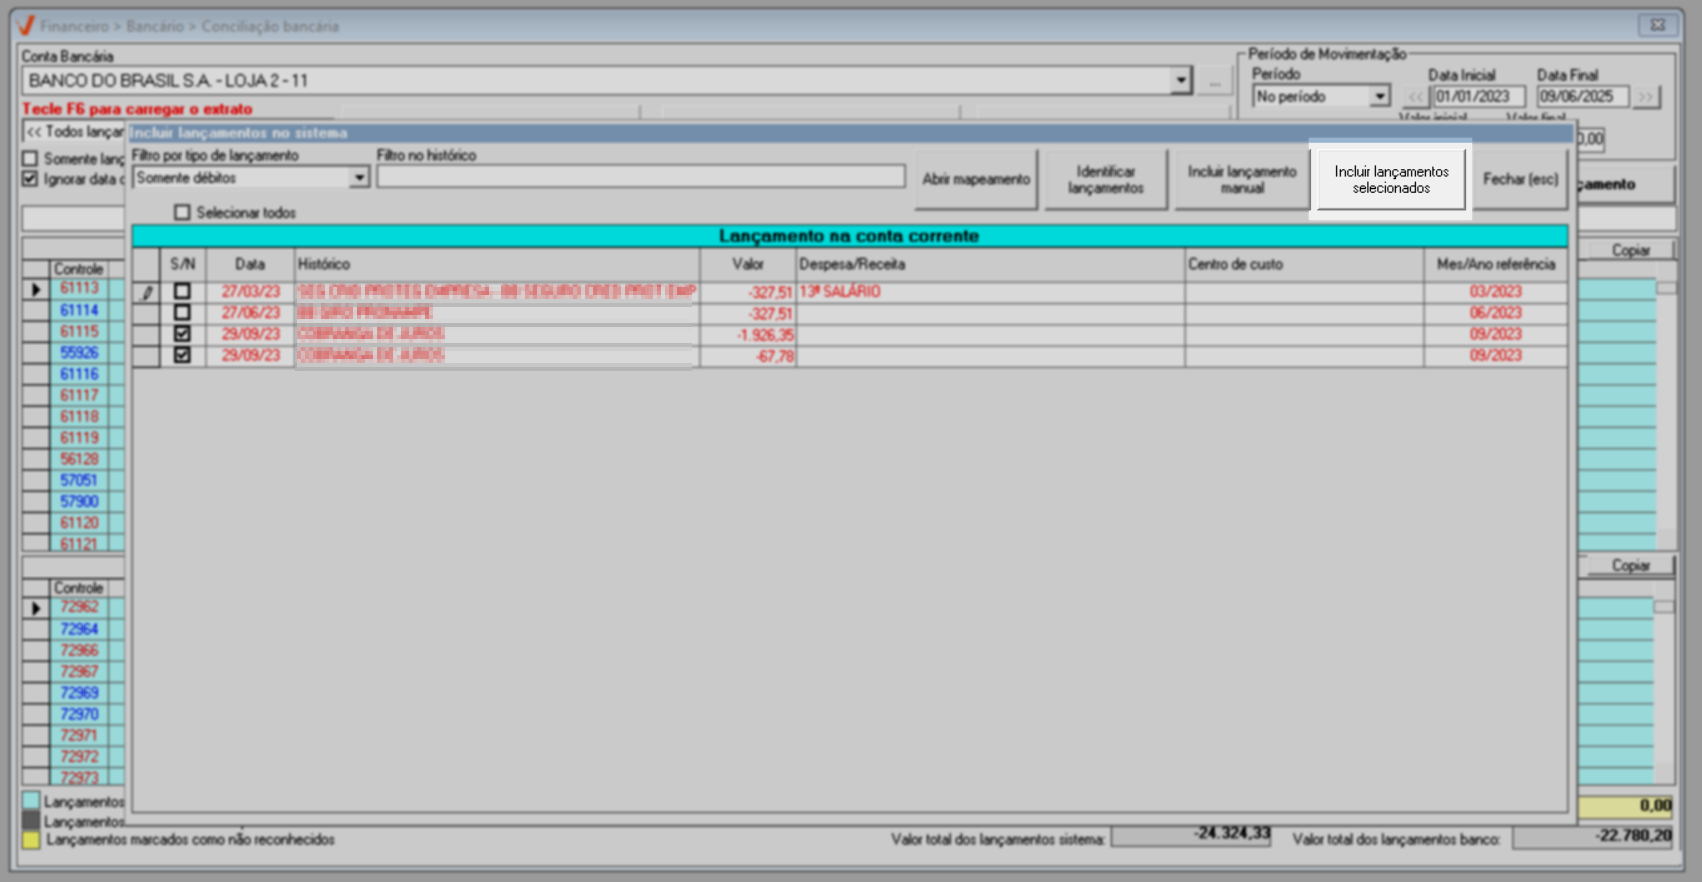Viewport: 1702px width, 882px height.
Task: Expand the Filtro por tipo de lançamento dropdown
Action: pos(359,177)
